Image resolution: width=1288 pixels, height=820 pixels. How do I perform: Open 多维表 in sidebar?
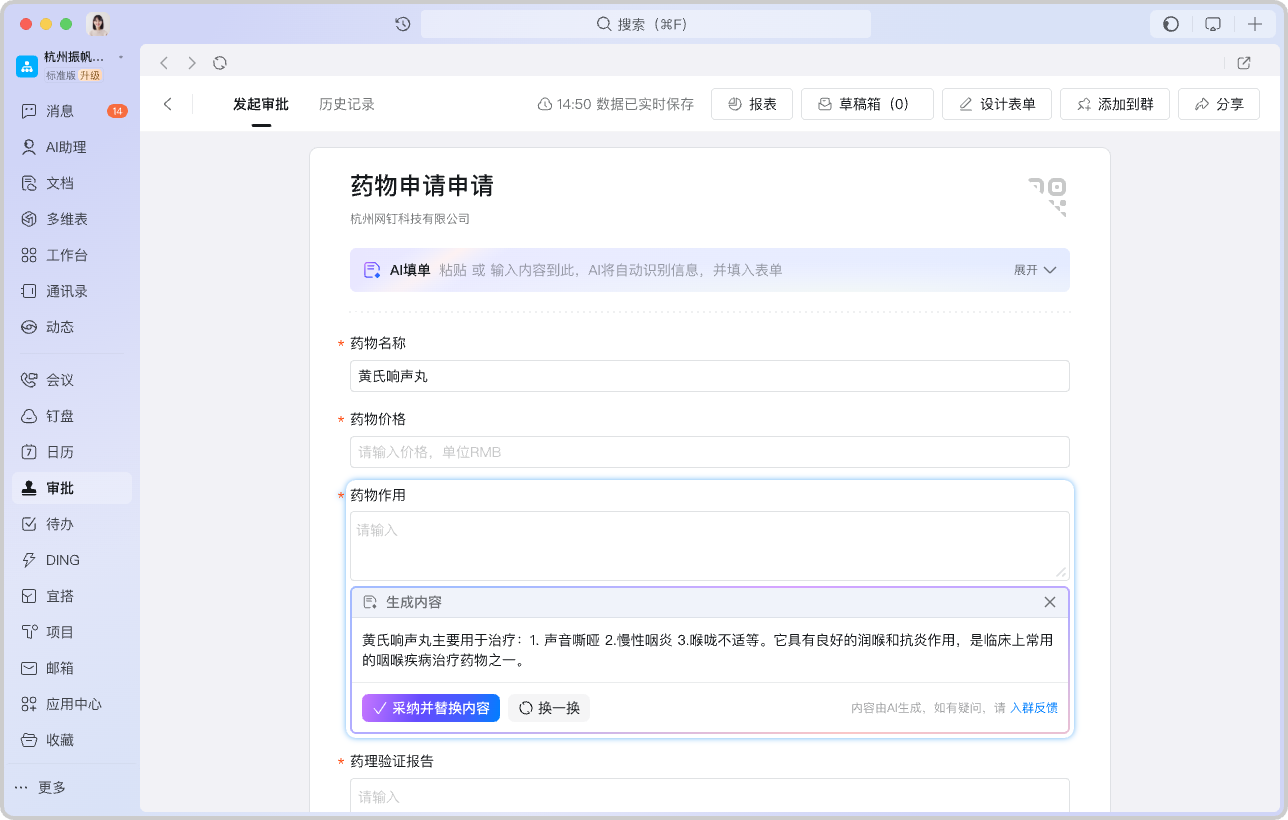[x=72, y=219]
